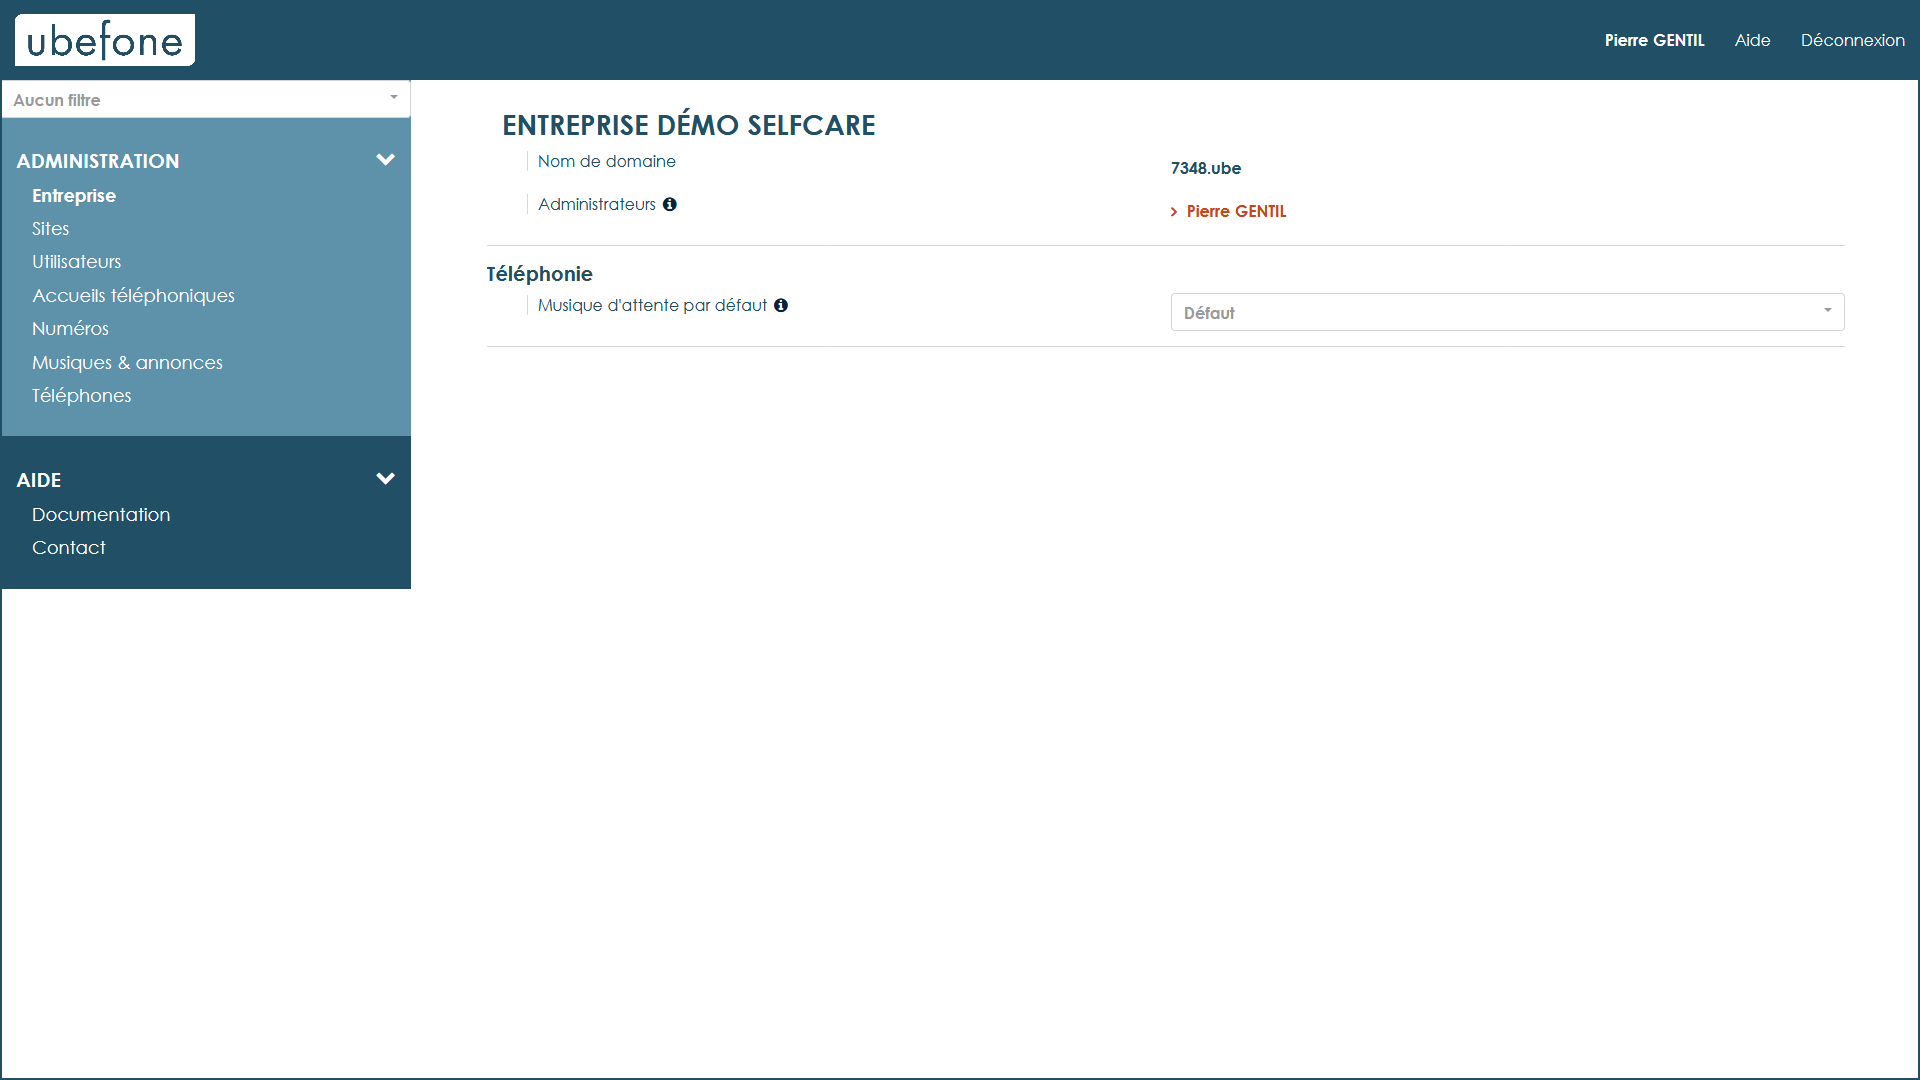Click the ubefone logo

pyautogui.click(x=105, y=40)
